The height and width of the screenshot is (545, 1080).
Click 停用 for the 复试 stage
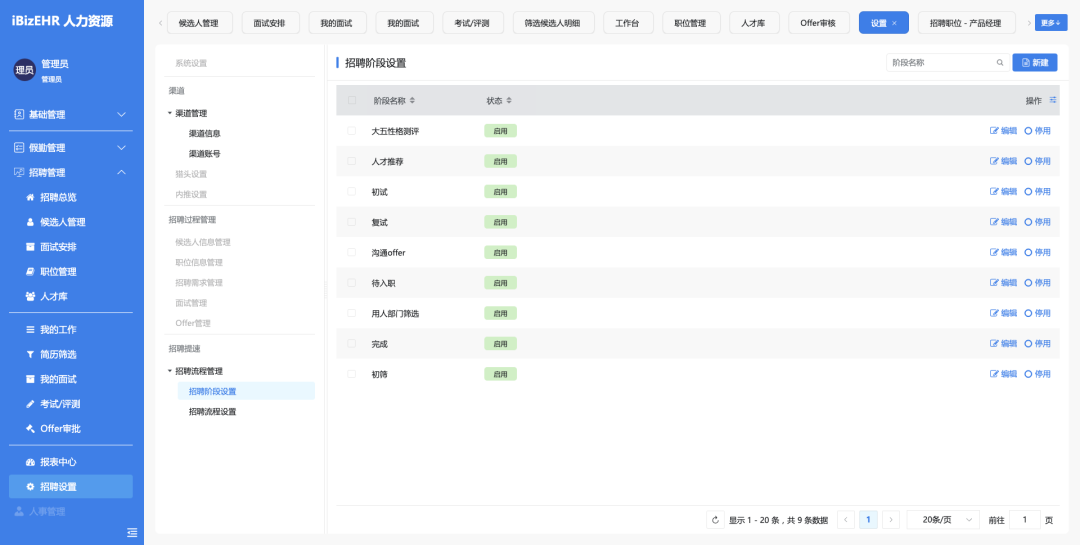point(1037,222)
